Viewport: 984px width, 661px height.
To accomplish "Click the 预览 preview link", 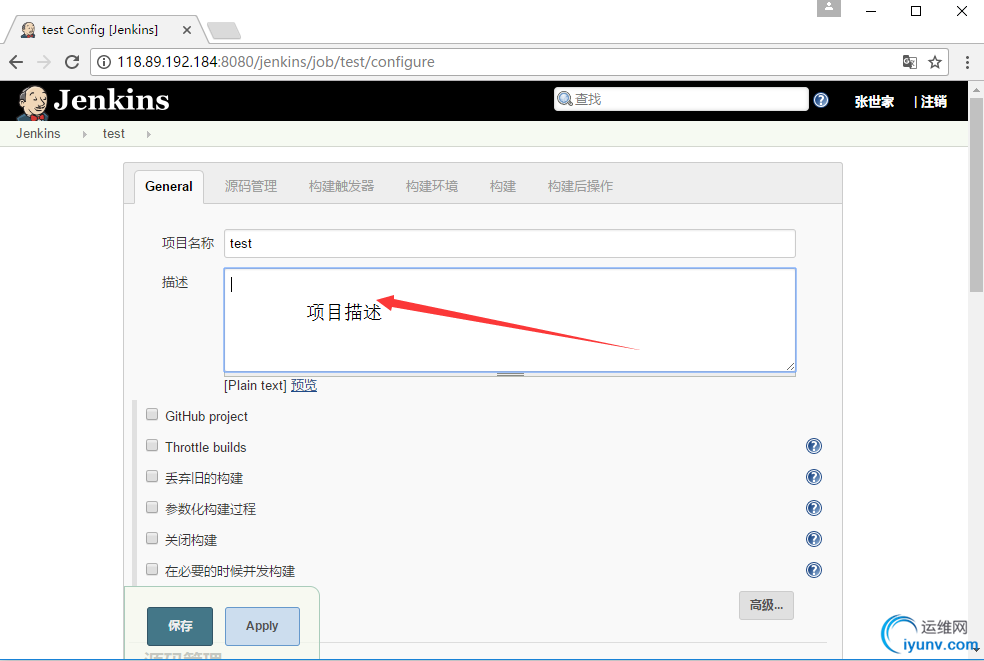I will (304, 385).
